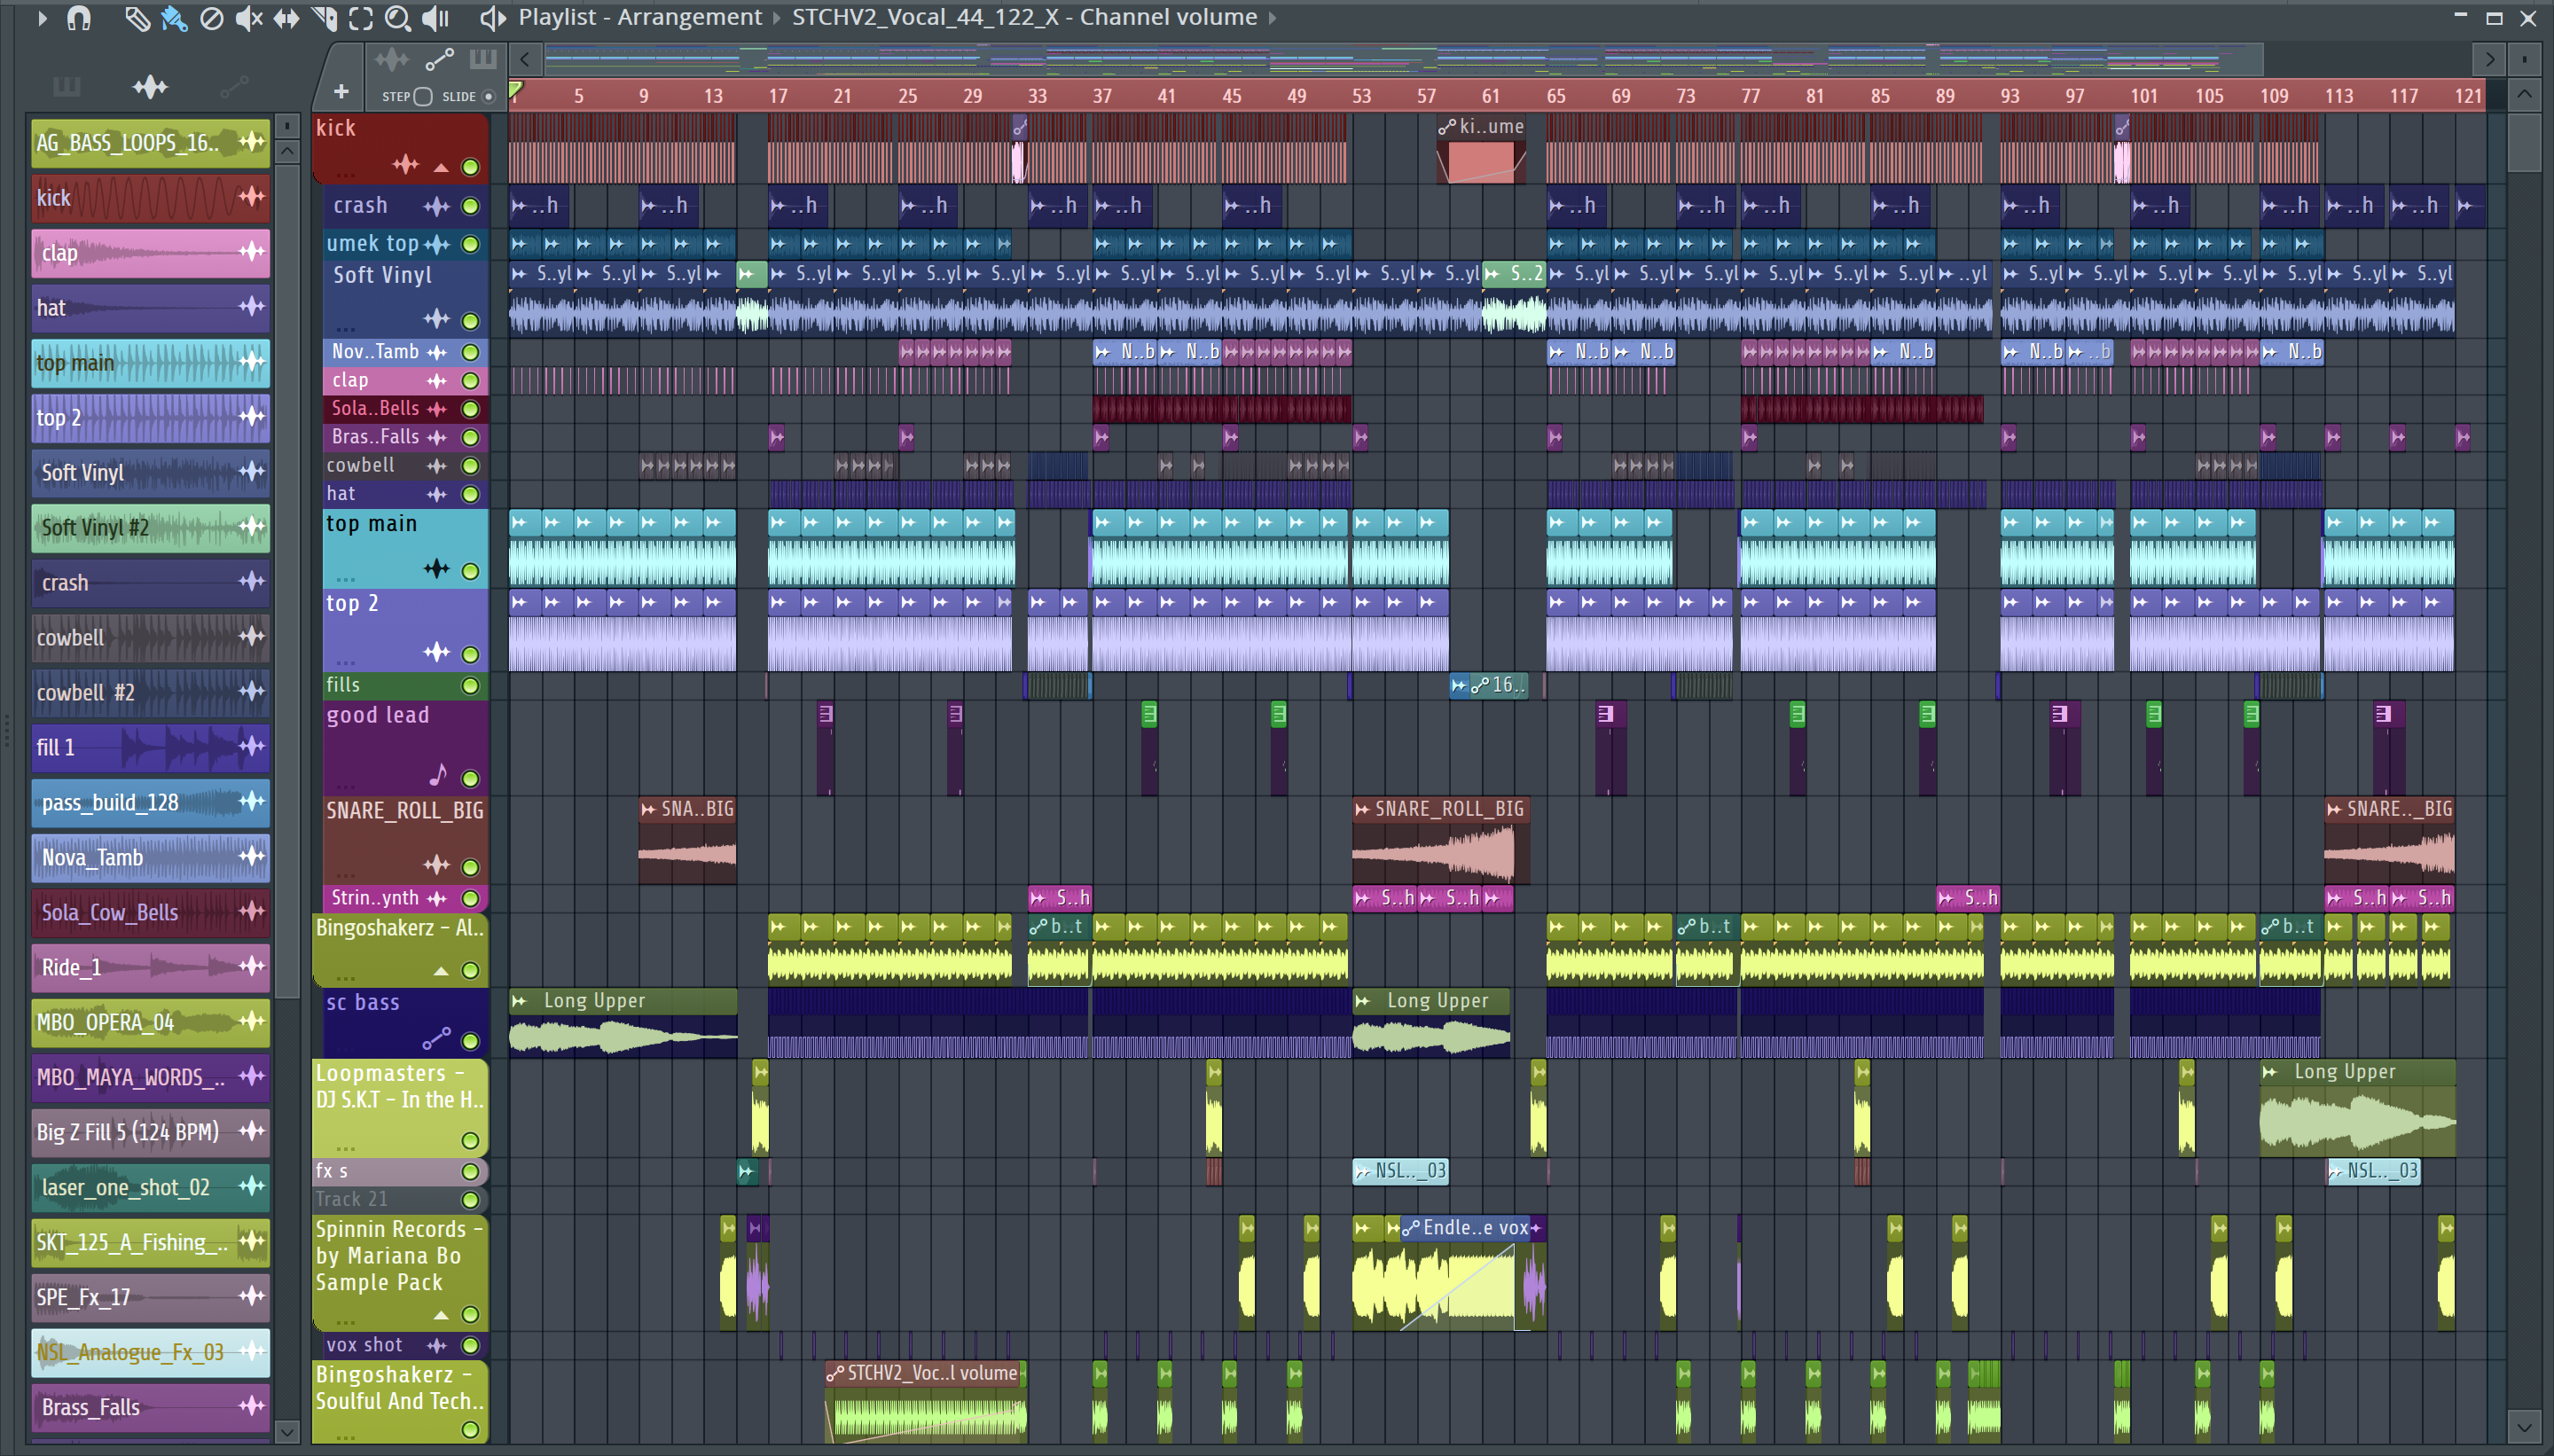Image resolution: width=2554 pixels, height=1456 pixels.
Task: Mute the fills track LED
Action: (470, 686)
